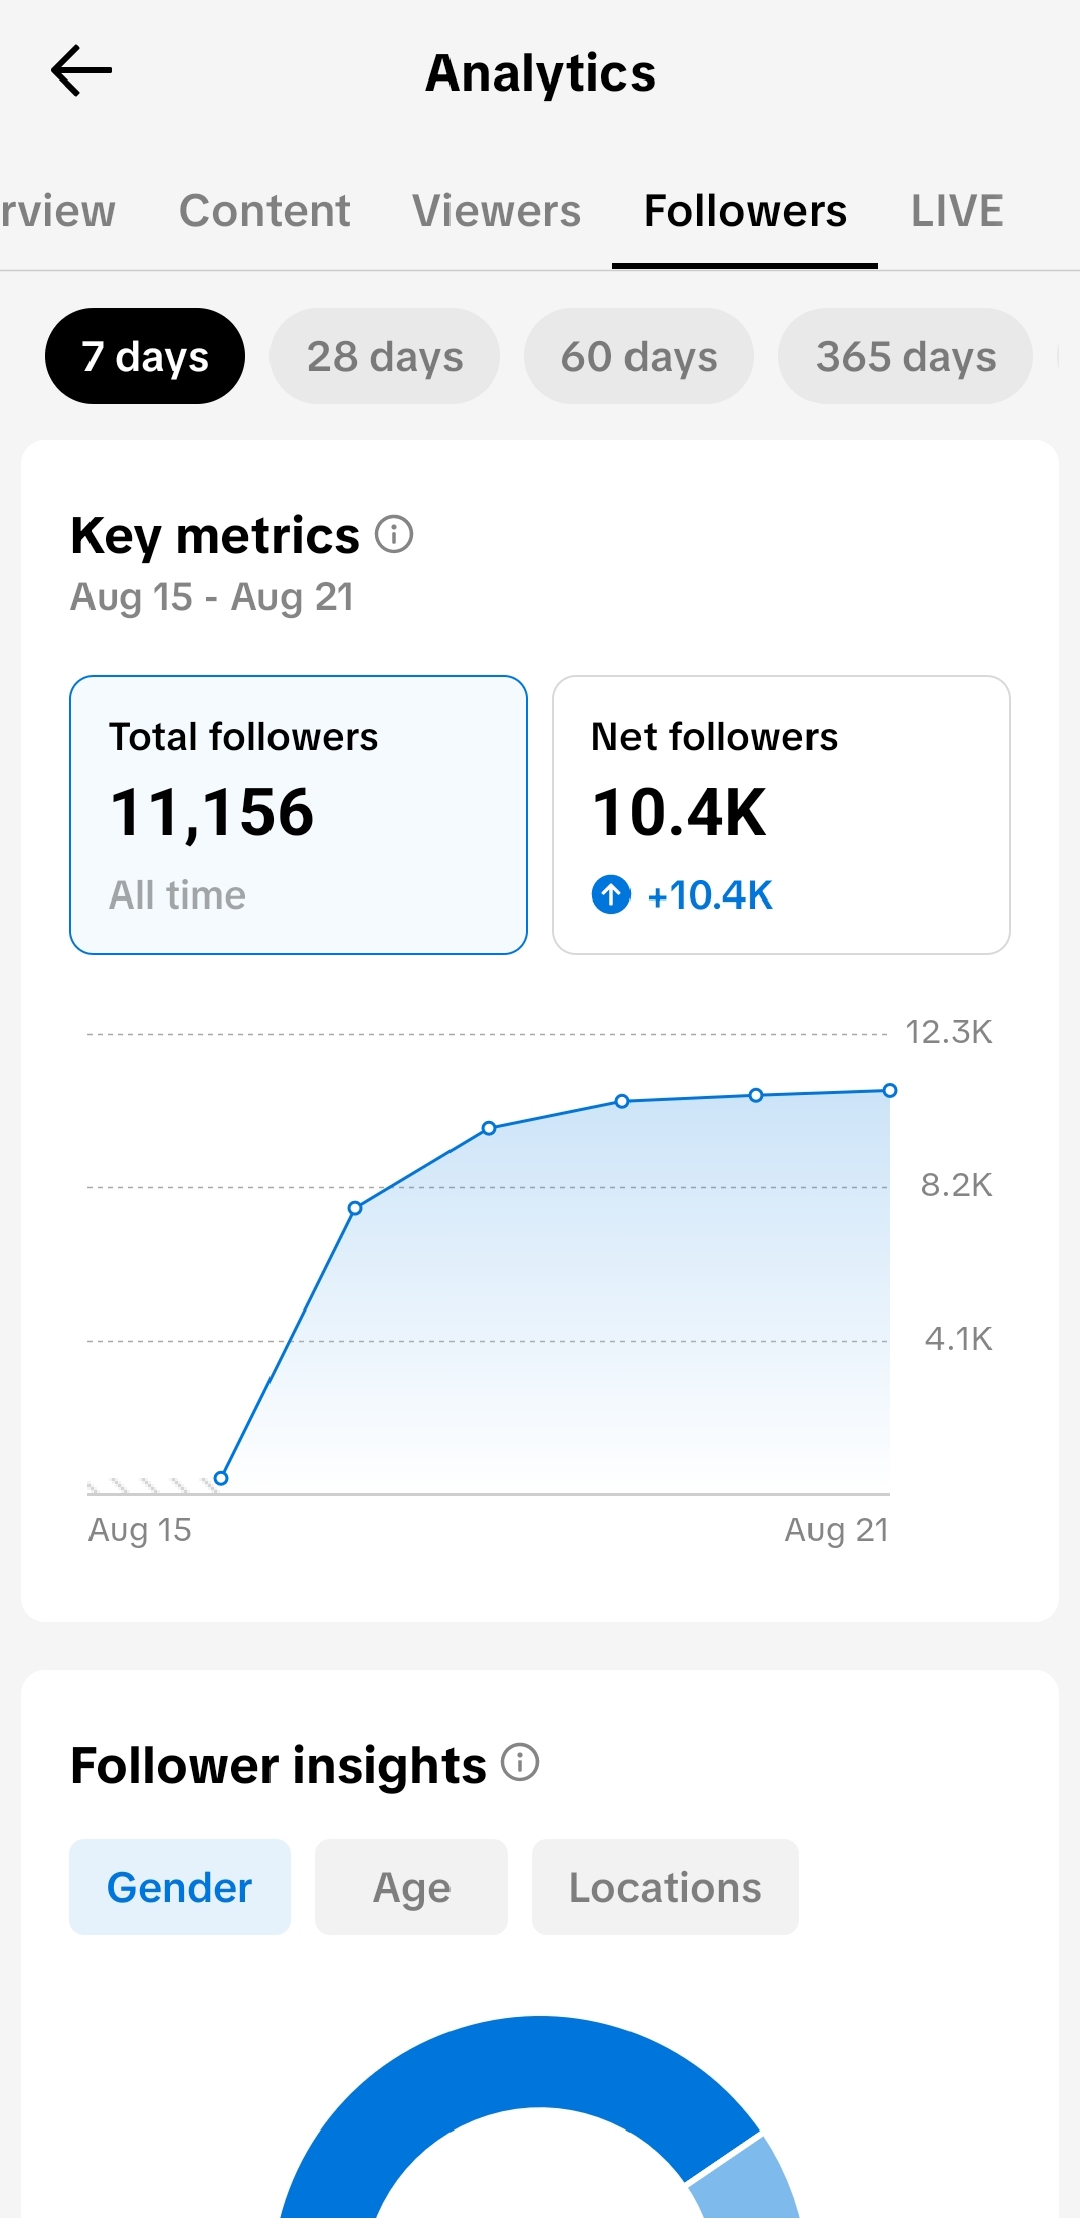Select the 60 days range pill
The image size is (1080, 2229).
[639, 356]
